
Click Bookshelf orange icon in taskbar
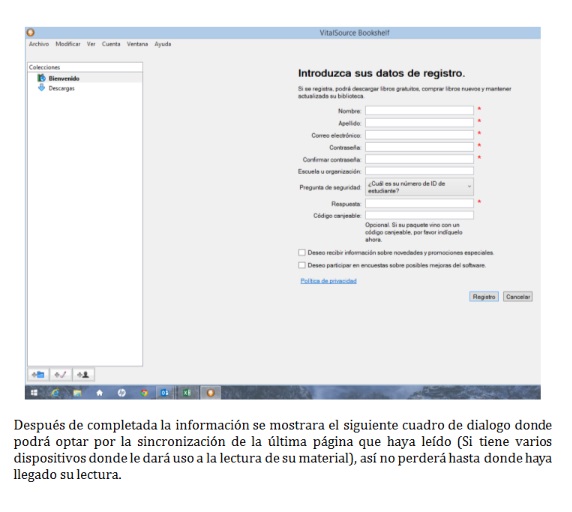coord(210,393)
